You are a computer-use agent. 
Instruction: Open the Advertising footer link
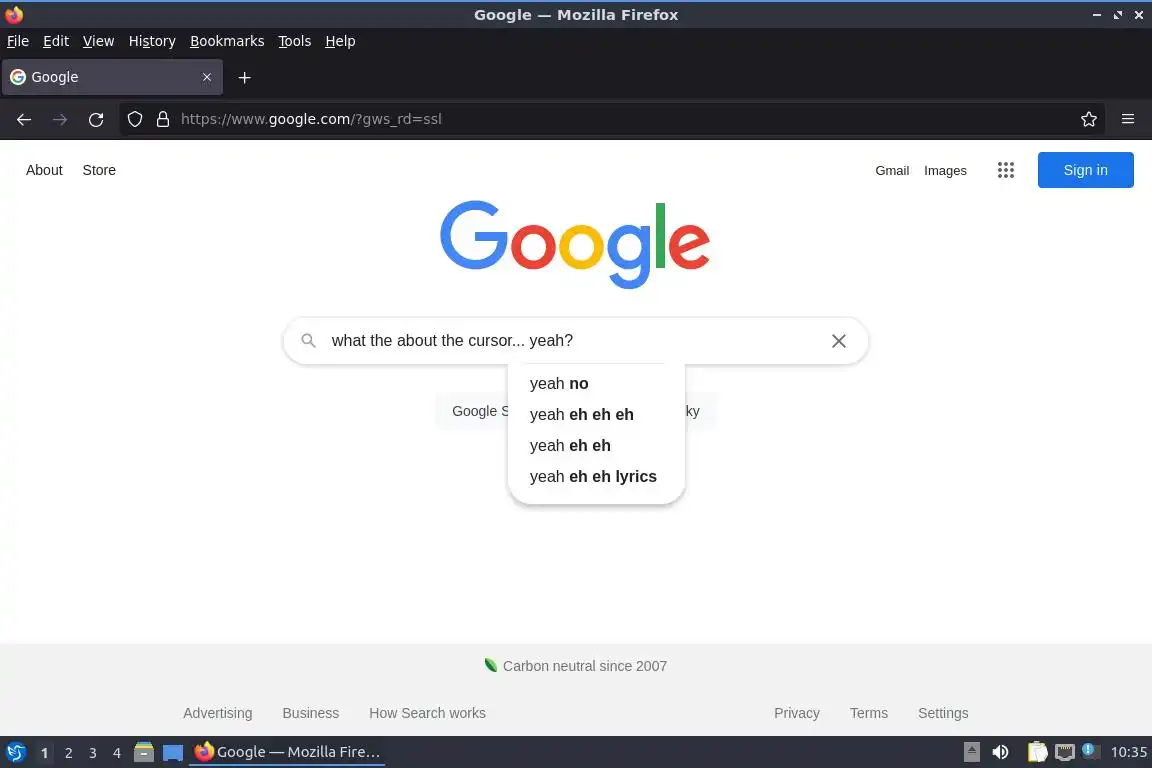tap(217, 713)
